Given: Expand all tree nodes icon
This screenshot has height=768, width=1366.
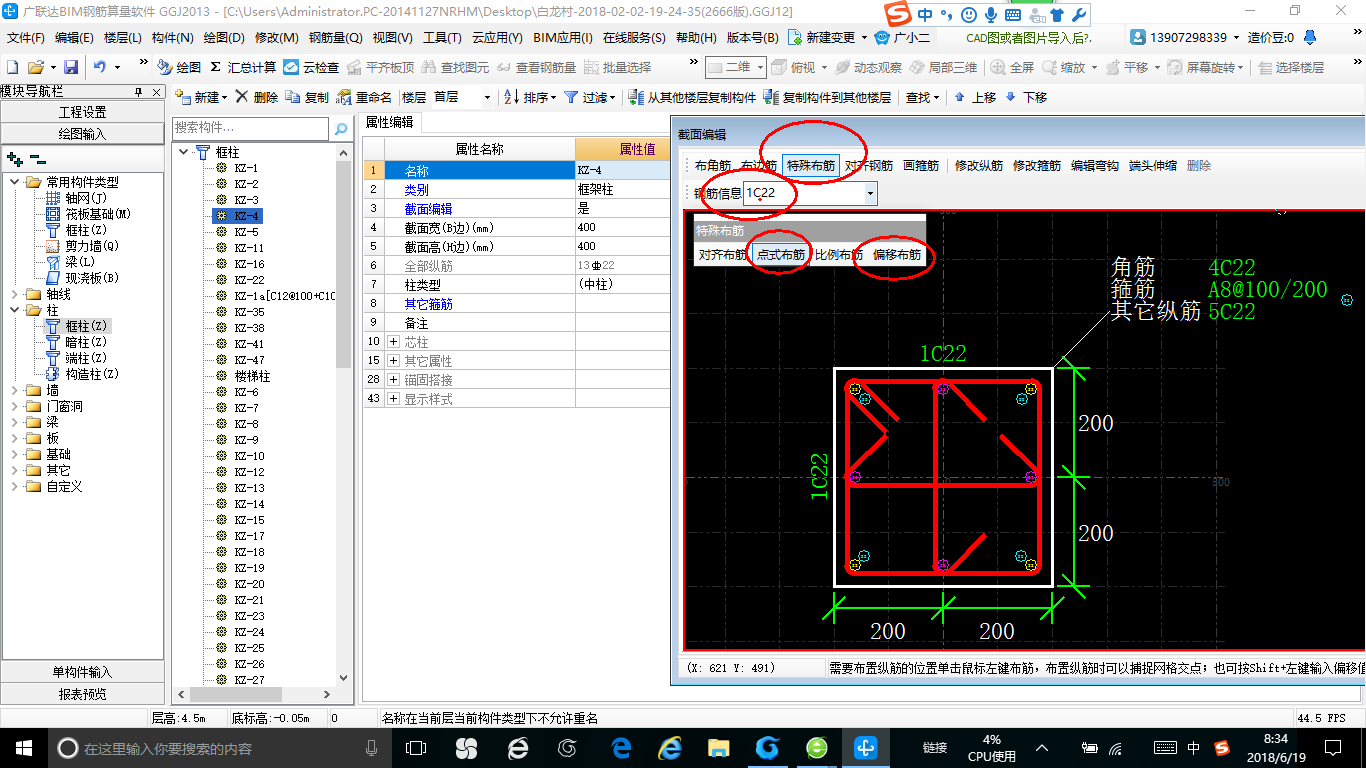Looking at the screenshot, I should [x=14, y=158].
